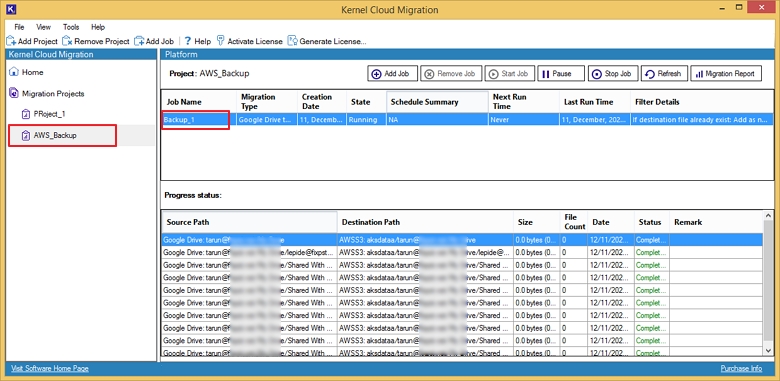Click the AWS_Backup project icon
Screen dimensions: 780x381
26,135
